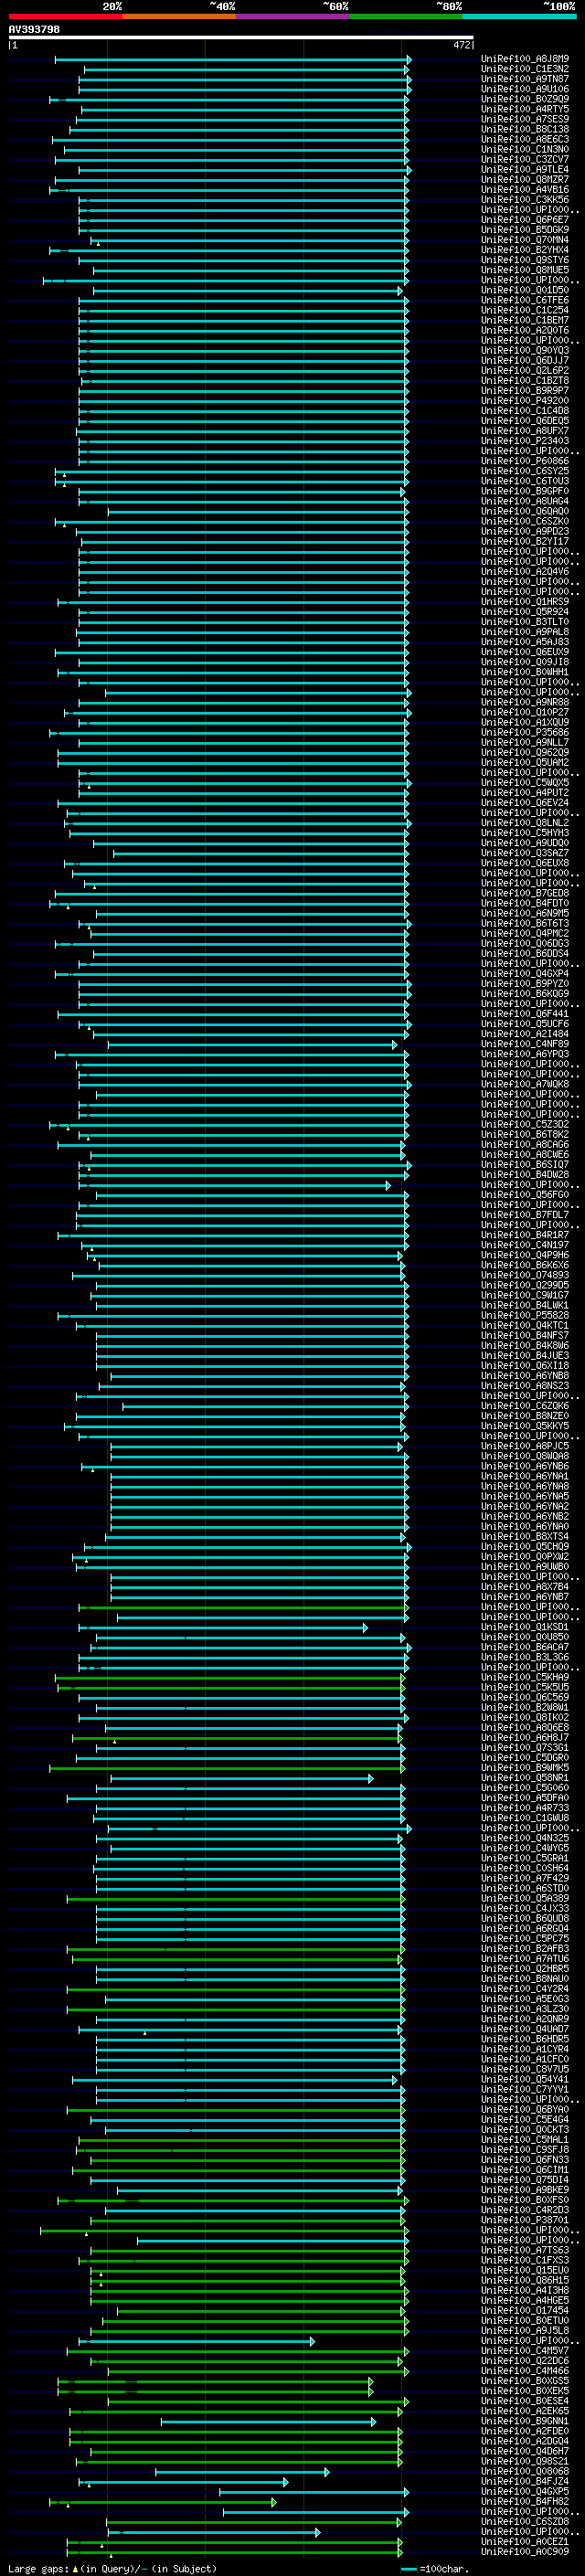The height and width of the screenshot is (2576, 585).
Task: Open hit UniRef100_A9TN87
Action: [x=525, y=79]
